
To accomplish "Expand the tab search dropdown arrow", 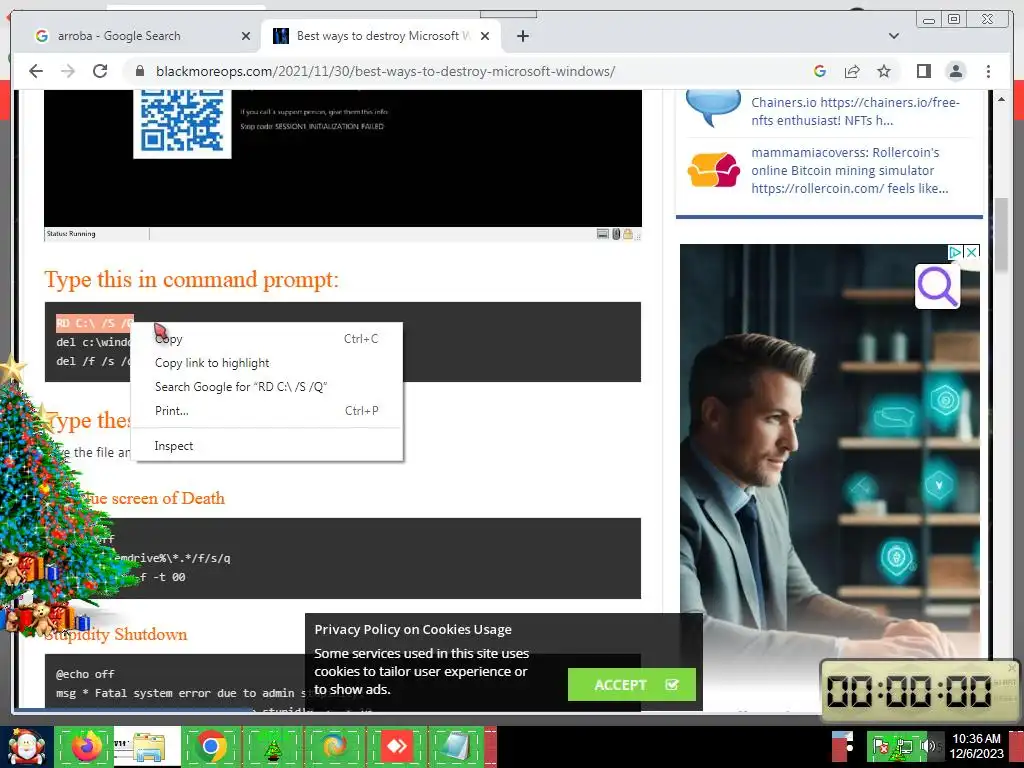I will (894, 36).
